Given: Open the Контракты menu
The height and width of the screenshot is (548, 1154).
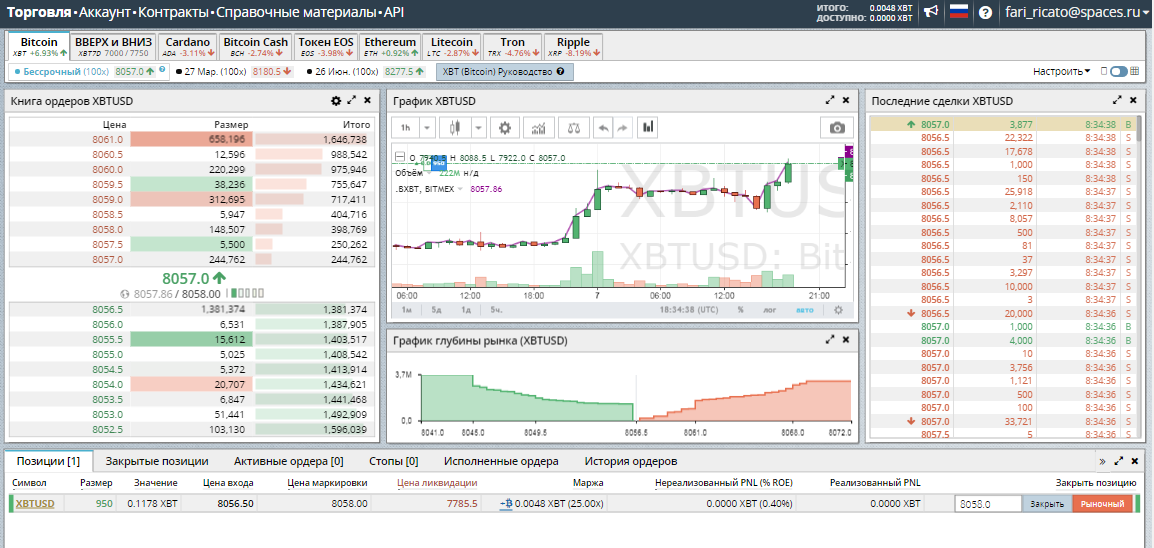Looking at the screenshot, I should [x=173, y=13].
